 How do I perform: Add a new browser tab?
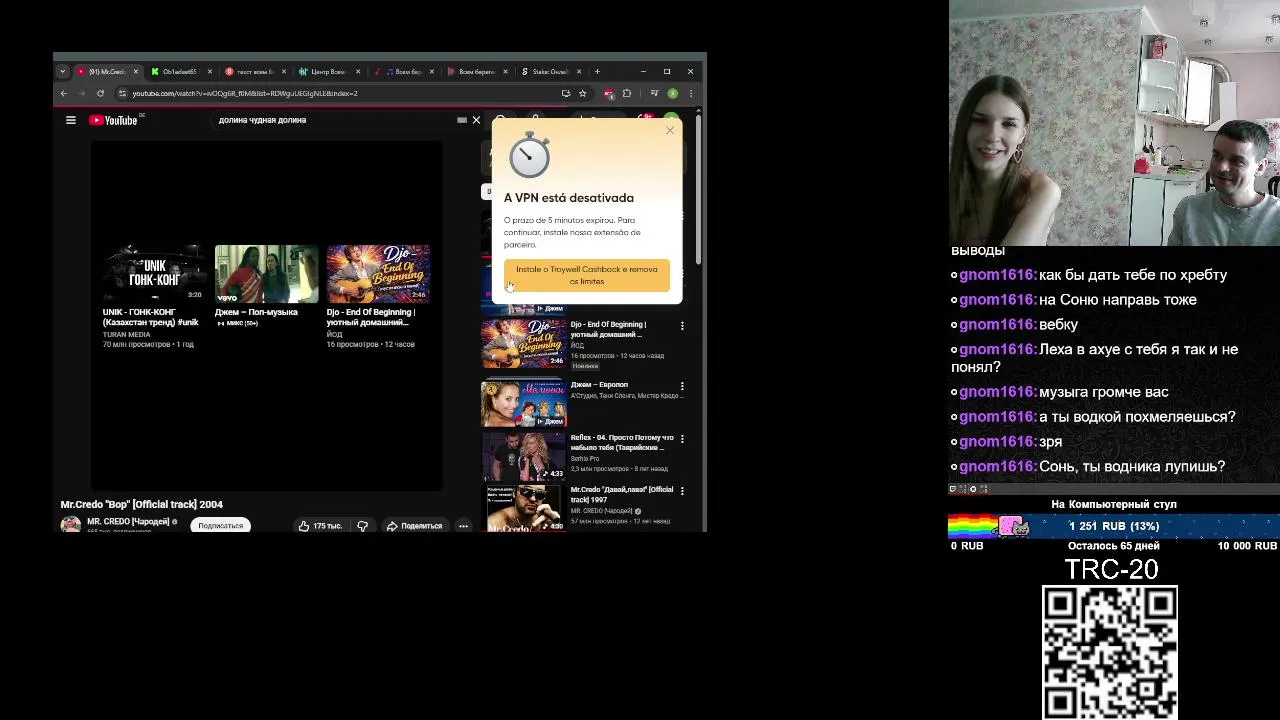(x=597, y=71)
